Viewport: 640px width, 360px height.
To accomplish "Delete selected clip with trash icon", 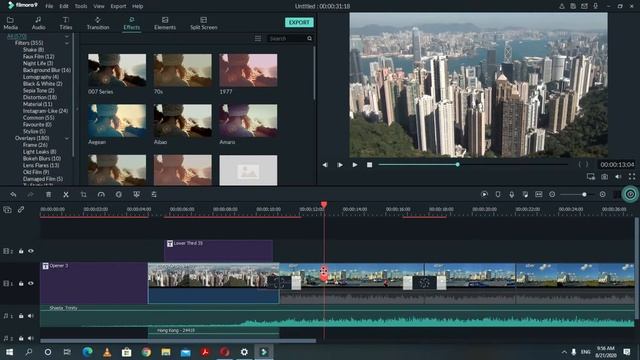I will tap(49, 195).
